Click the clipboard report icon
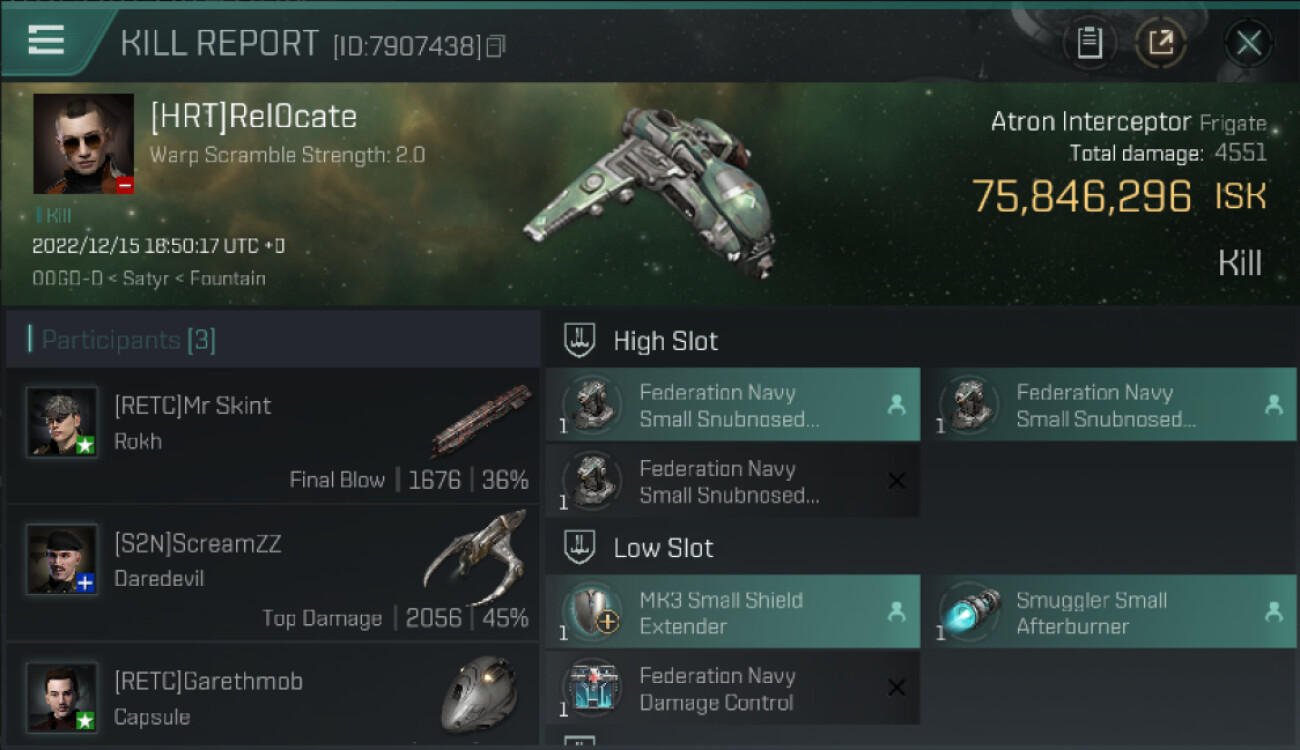This screenshot has height=750, width=1300. tap(1089, 43)
